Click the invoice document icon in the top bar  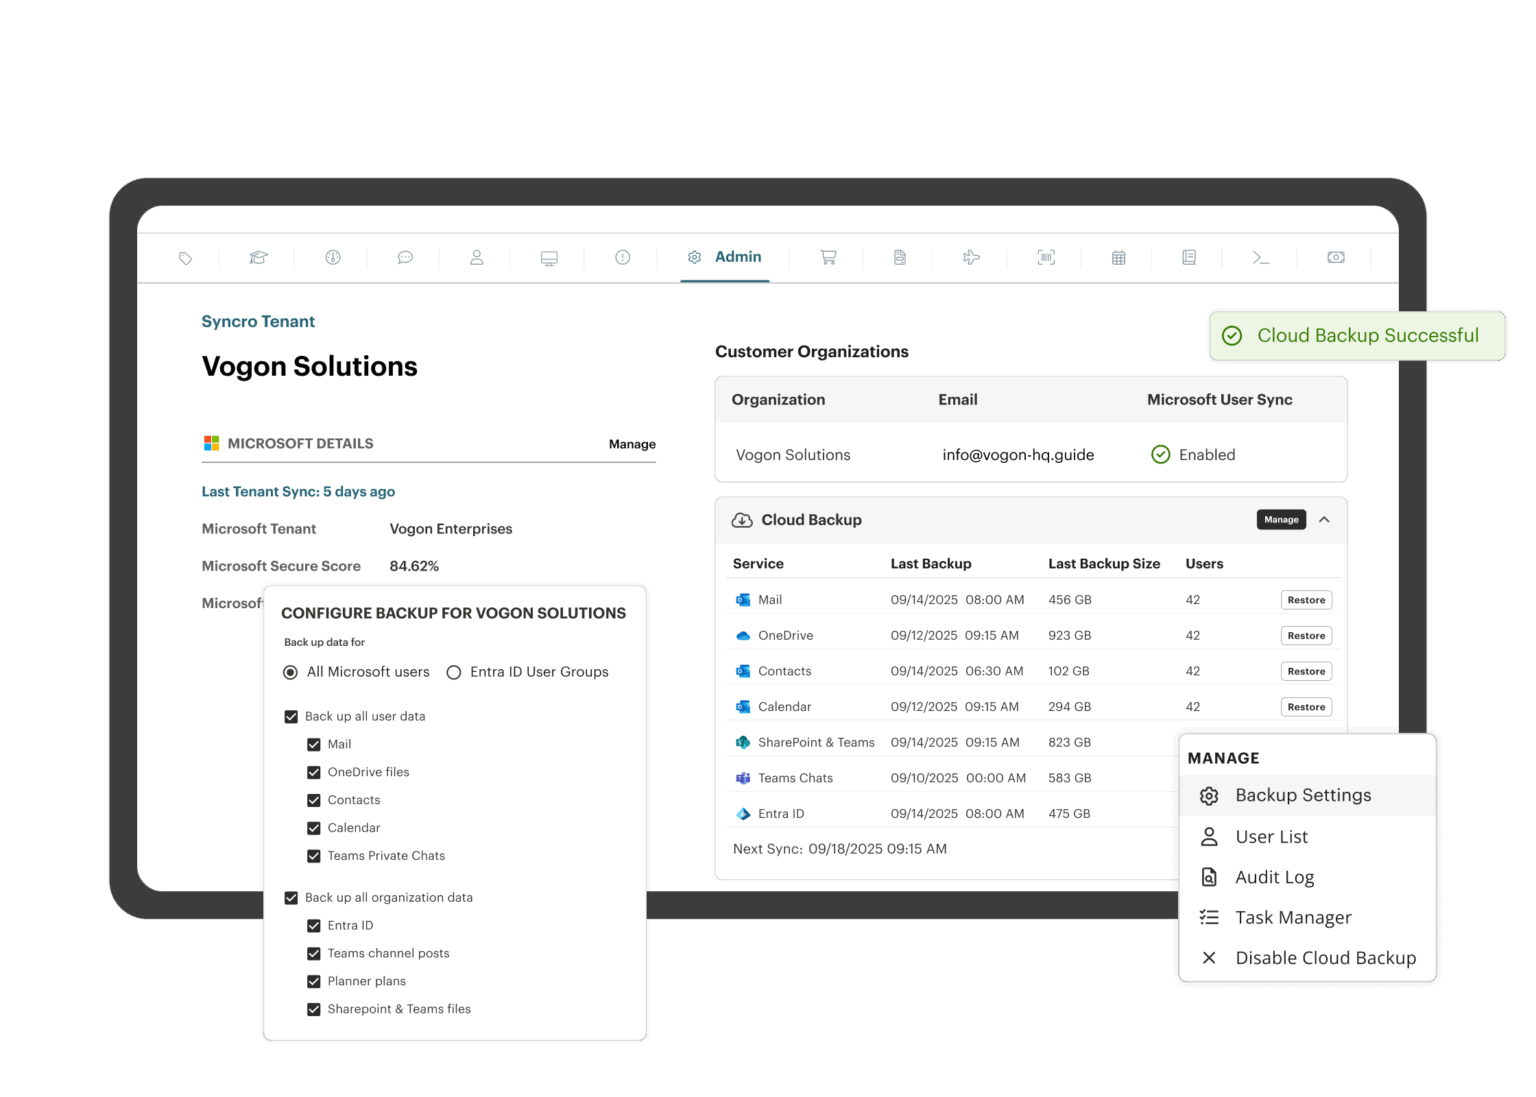pyautogui.click(x=898, y=257)
